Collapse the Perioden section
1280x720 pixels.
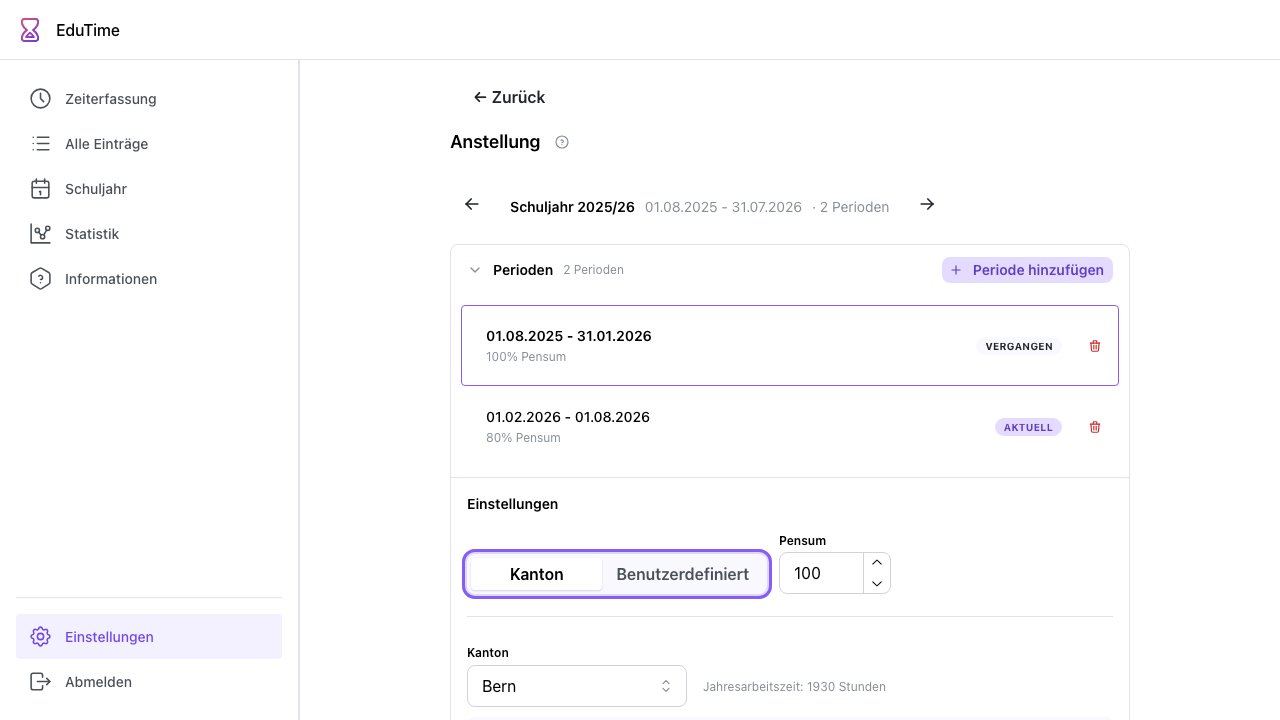(x=475, y=270)
